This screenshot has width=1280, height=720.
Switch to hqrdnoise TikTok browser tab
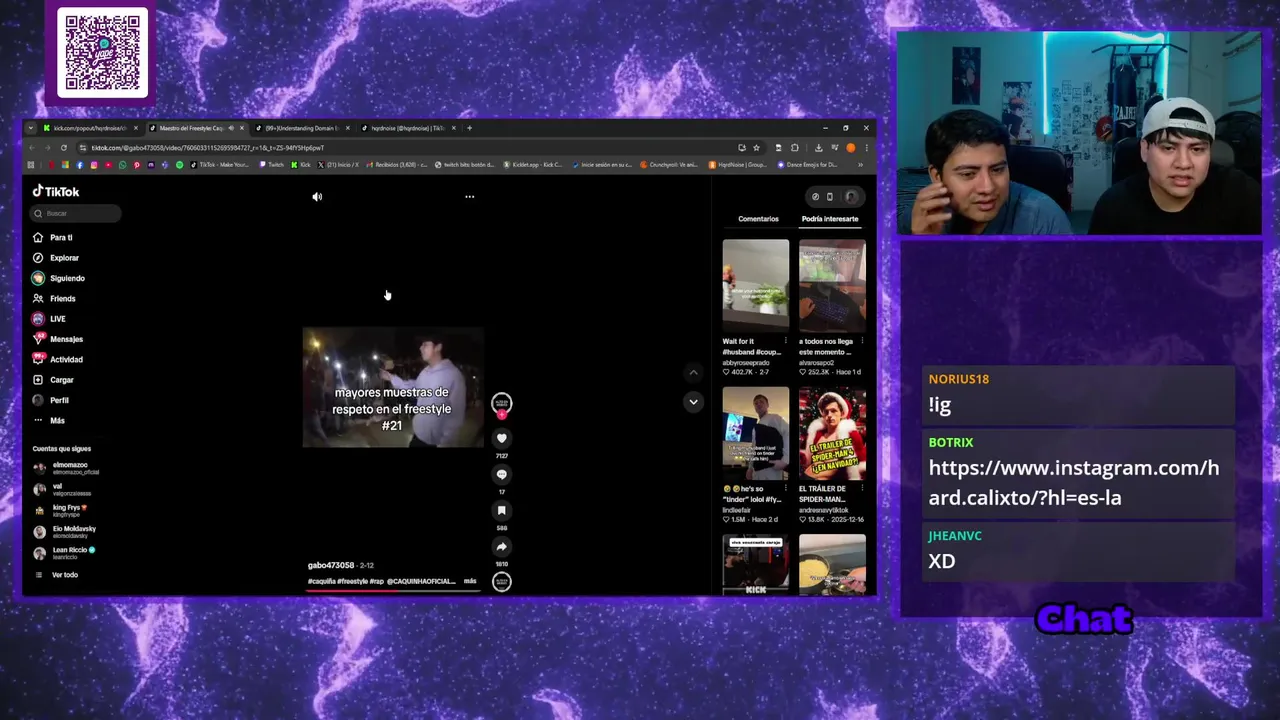[408, 128]
